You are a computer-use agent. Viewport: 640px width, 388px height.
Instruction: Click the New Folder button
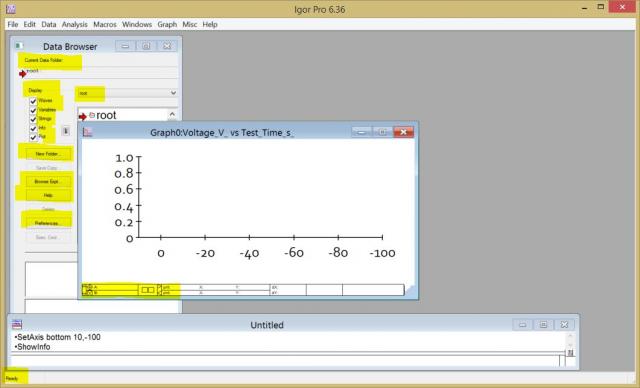[x=48, y=154]
